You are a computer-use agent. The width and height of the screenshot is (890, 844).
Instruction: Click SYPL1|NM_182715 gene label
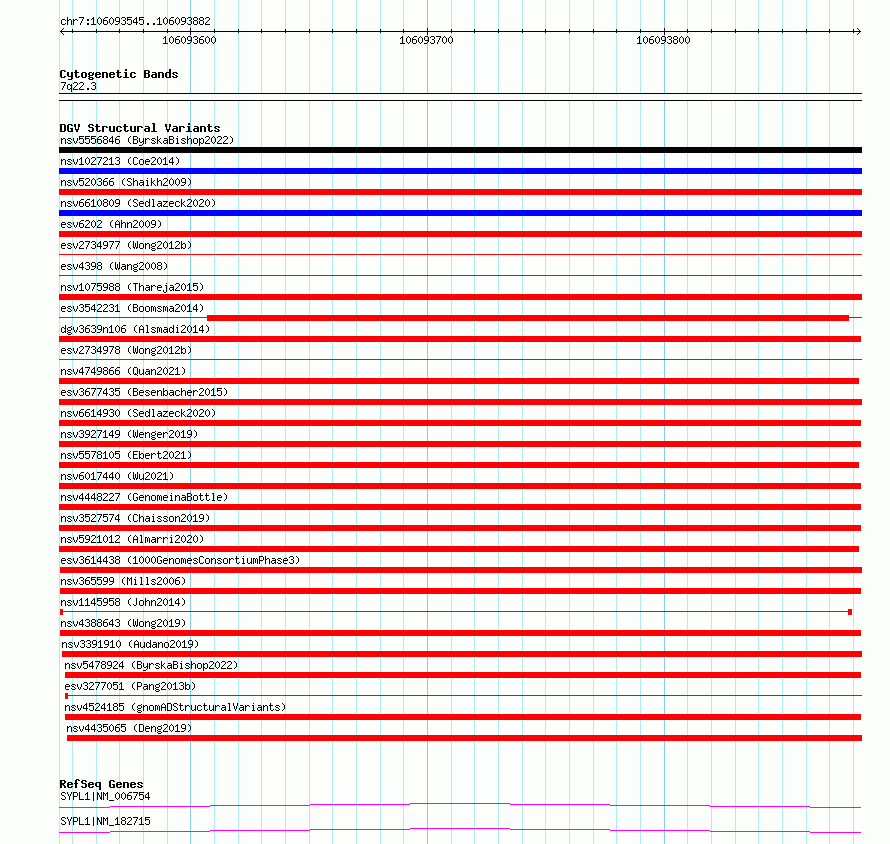coord(105,821)
